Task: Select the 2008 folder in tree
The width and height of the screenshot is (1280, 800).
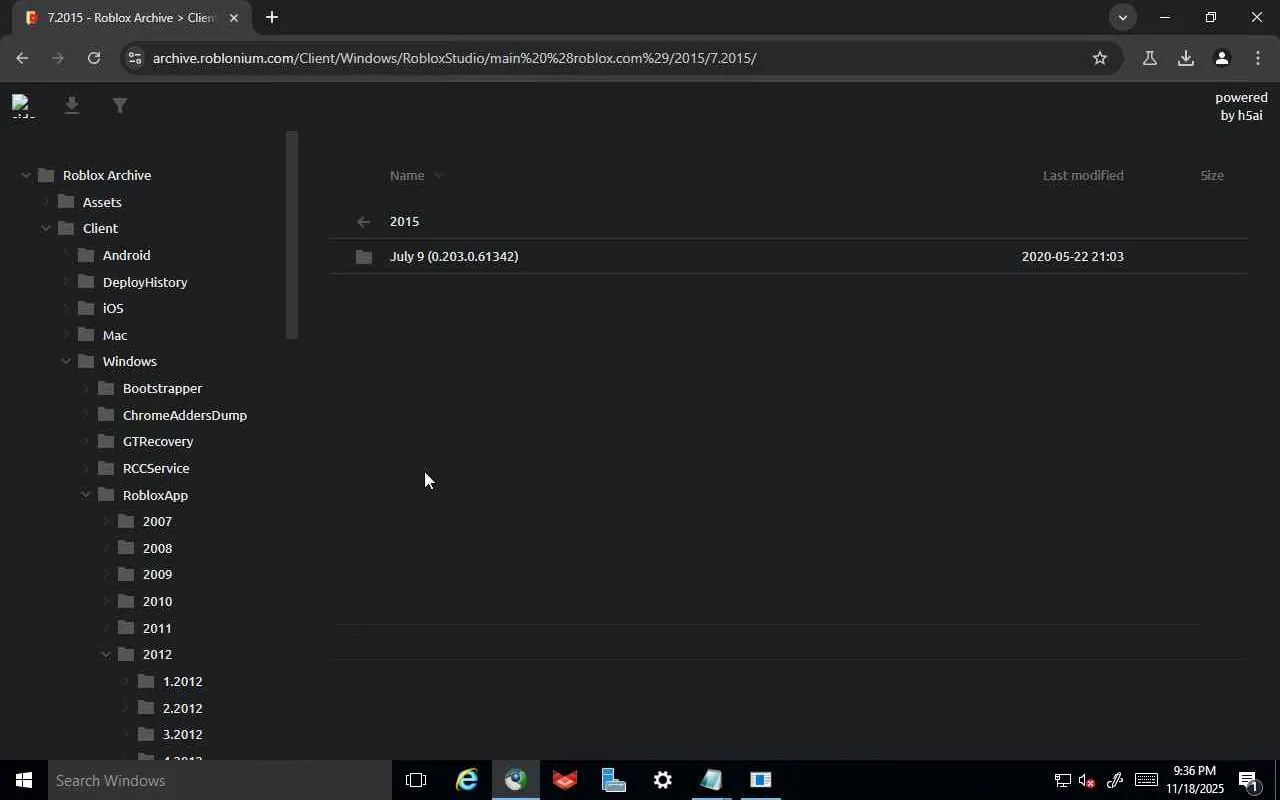Action: pos(157,548)
